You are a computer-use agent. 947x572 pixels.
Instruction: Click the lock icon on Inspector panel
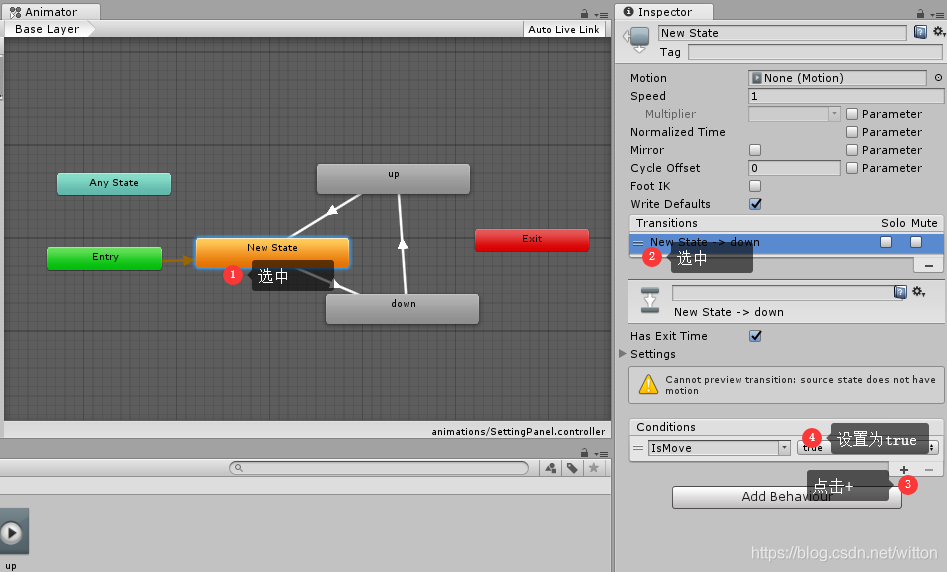pos(920,13)
